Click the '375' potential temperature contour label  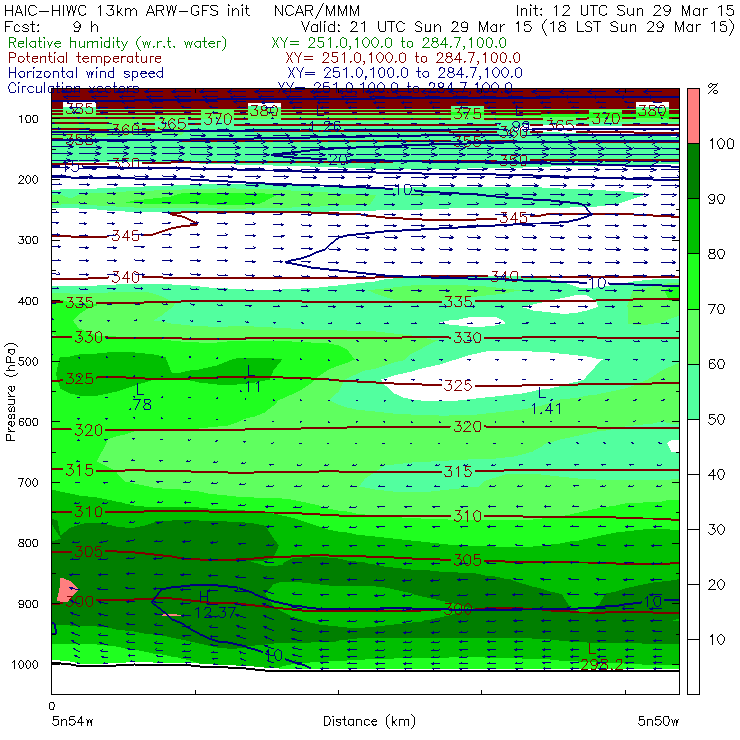tap(467, 113)
